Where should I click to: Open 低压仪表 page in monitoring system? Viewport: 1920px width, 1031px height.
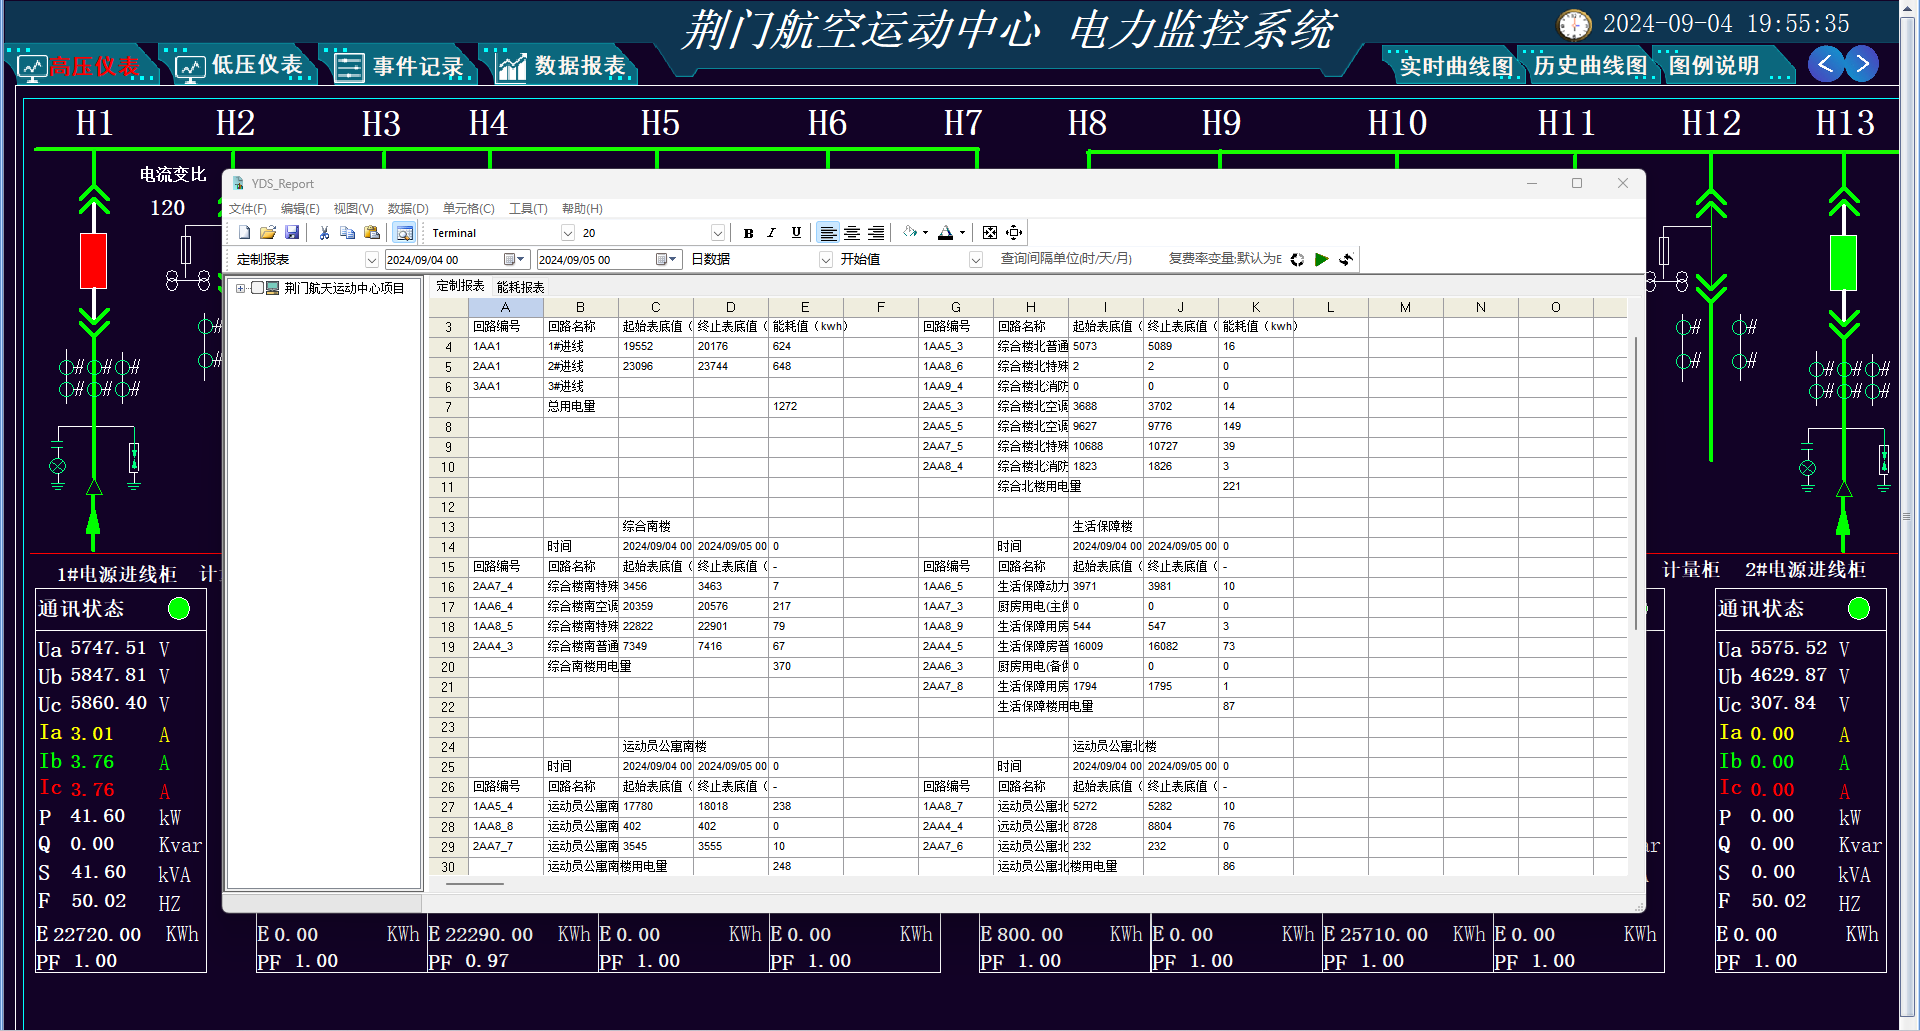240,66
